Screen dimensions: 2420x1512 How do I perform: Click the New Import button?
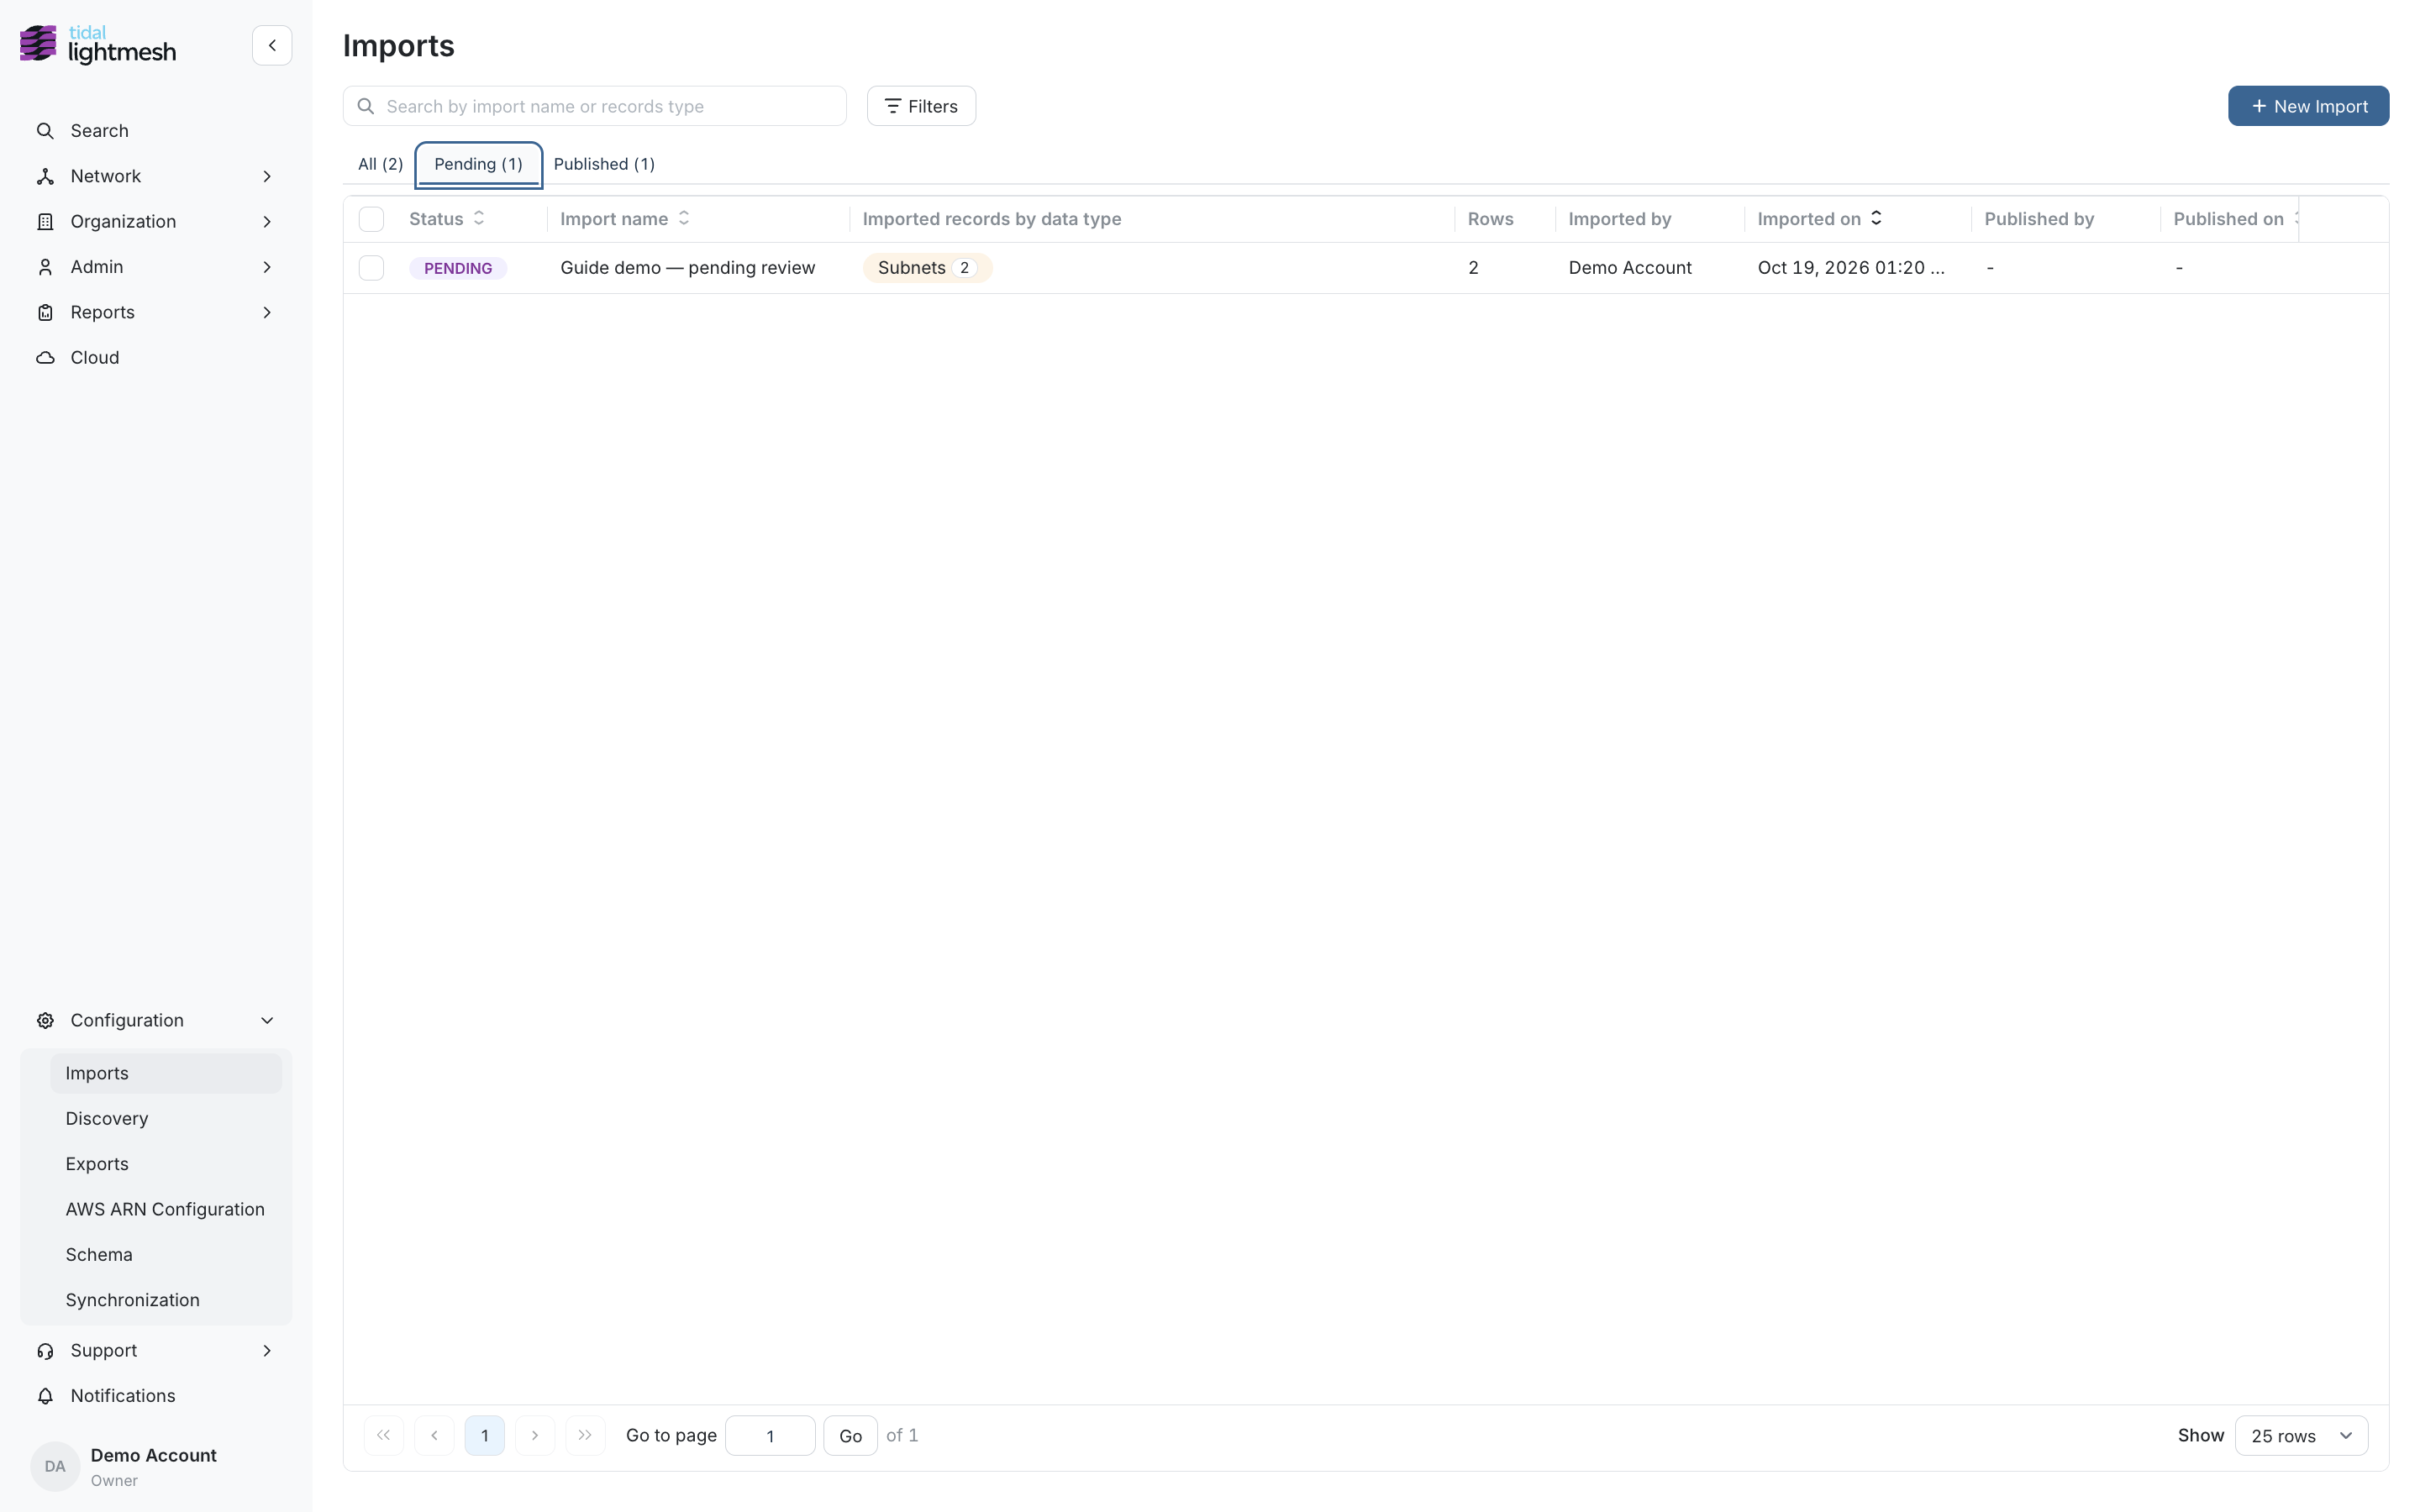pos(2308,106)
